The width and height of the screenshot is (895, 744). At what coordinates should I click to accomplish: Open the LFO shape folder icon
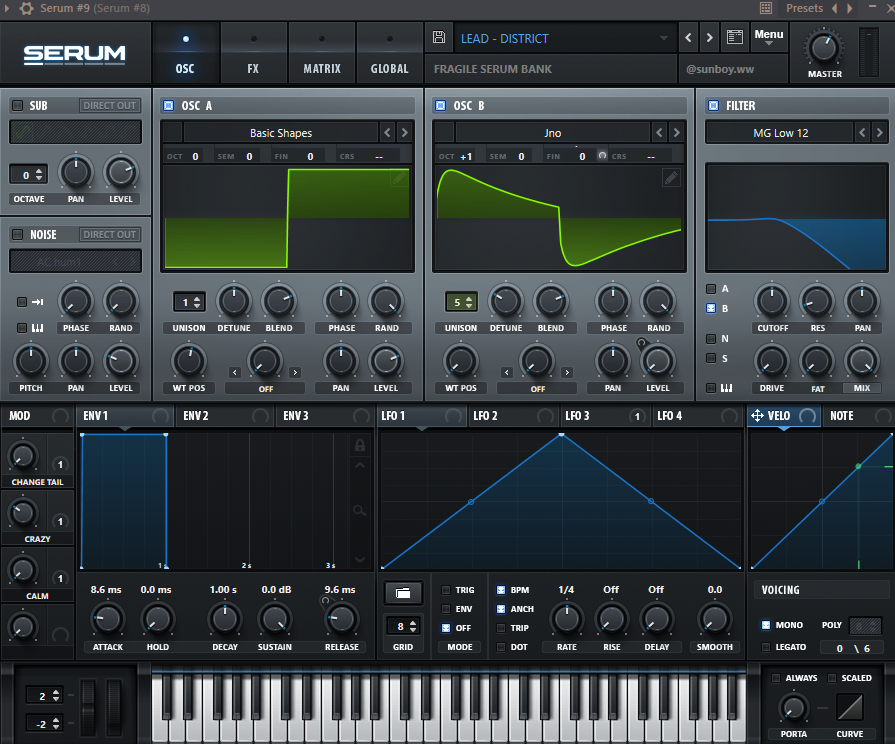403,593
